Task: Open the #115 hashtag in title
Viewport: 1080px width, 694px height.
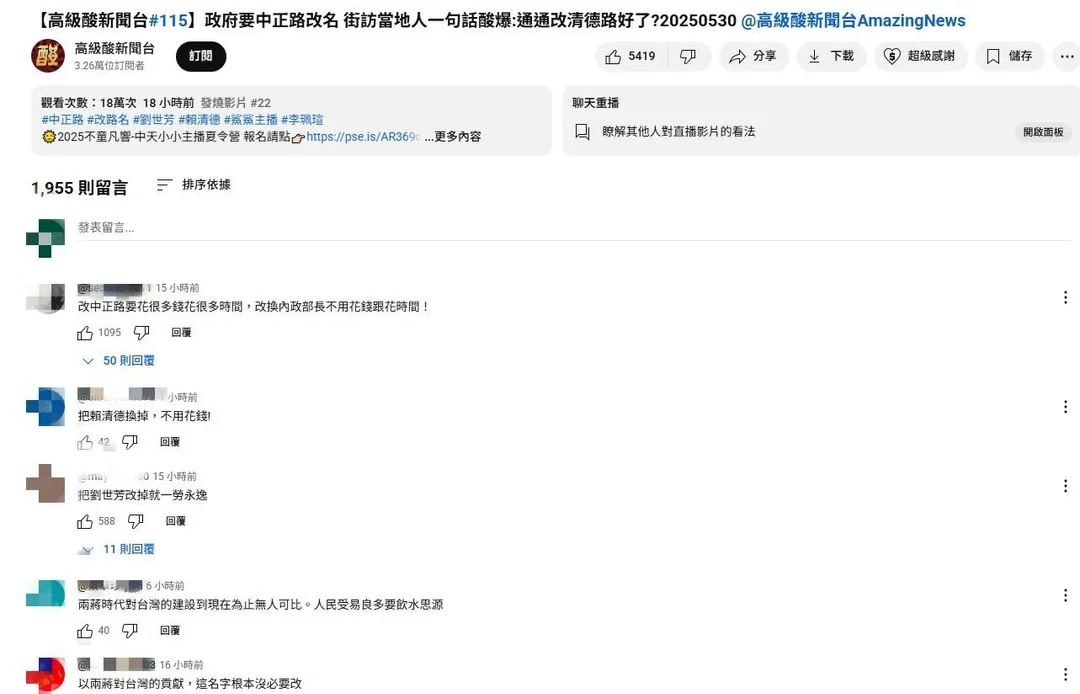Action: coord(168,21)
